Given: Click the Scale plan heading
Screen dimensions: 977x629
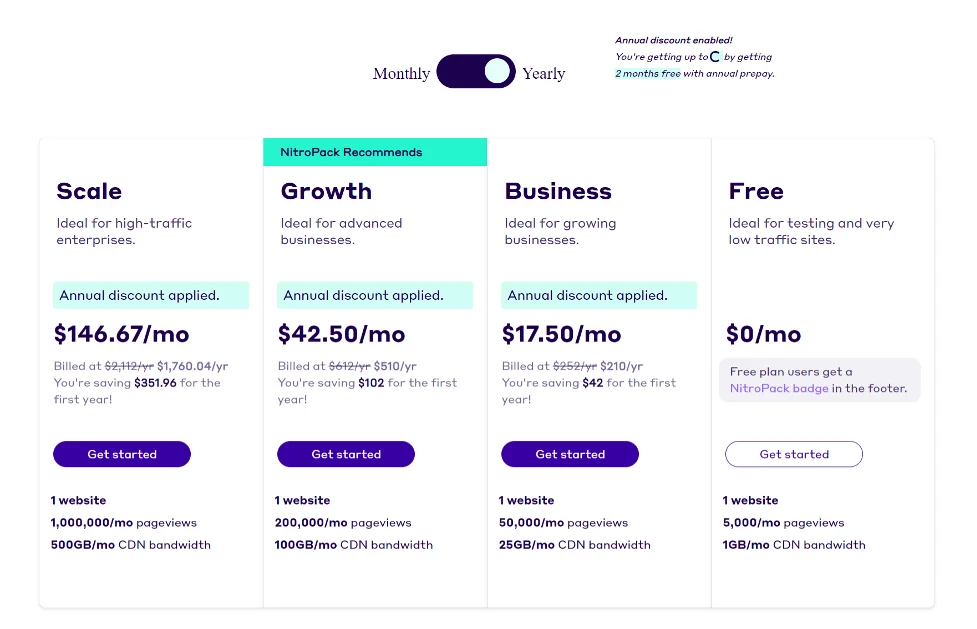Looking at the screenshot, I should pos(89,191).
